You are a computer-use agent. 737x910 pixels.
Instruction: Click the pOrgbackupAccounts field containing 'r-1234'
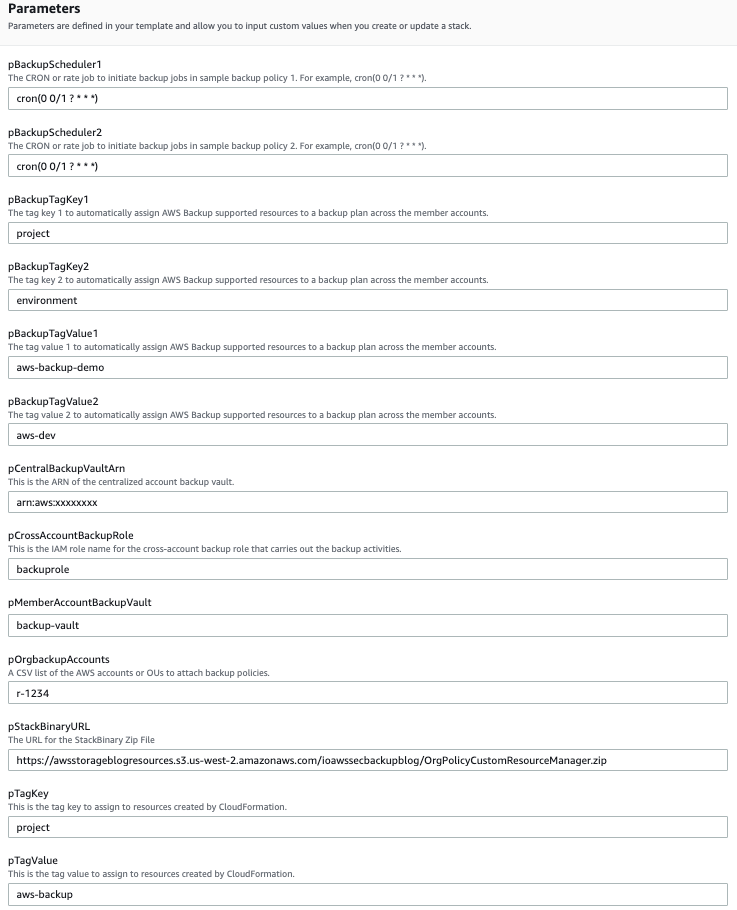(368, 692)
